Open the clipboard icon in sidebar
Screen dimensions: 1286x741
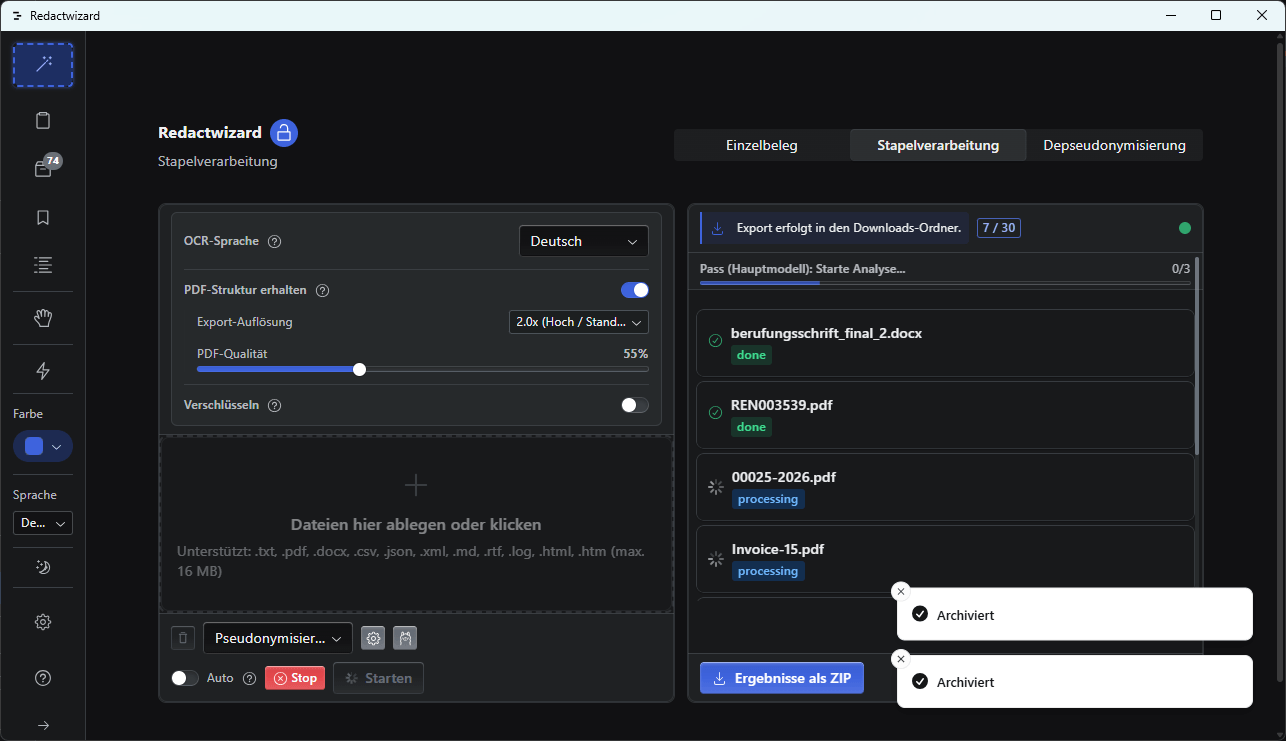tap(43, 121)
